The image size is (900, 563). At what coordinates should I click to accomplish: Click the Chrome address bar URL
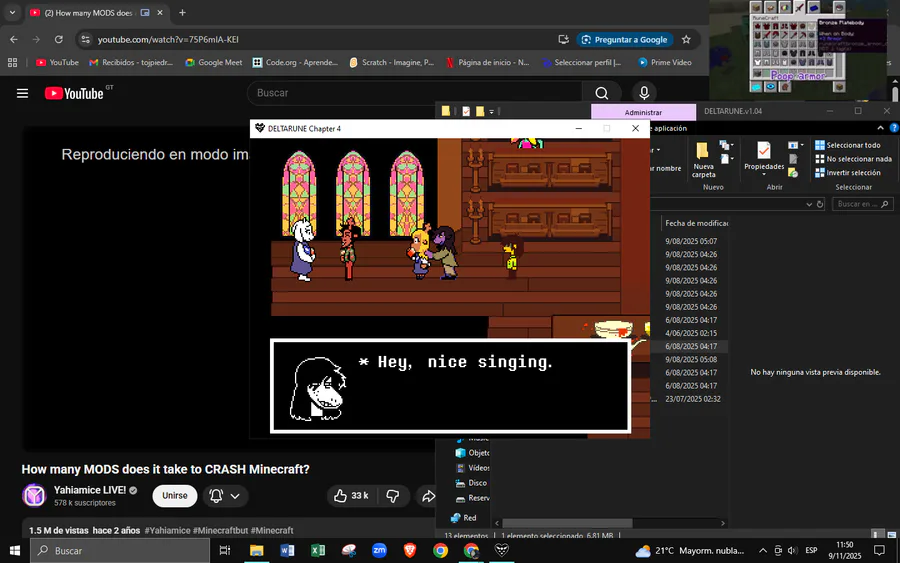168,40
